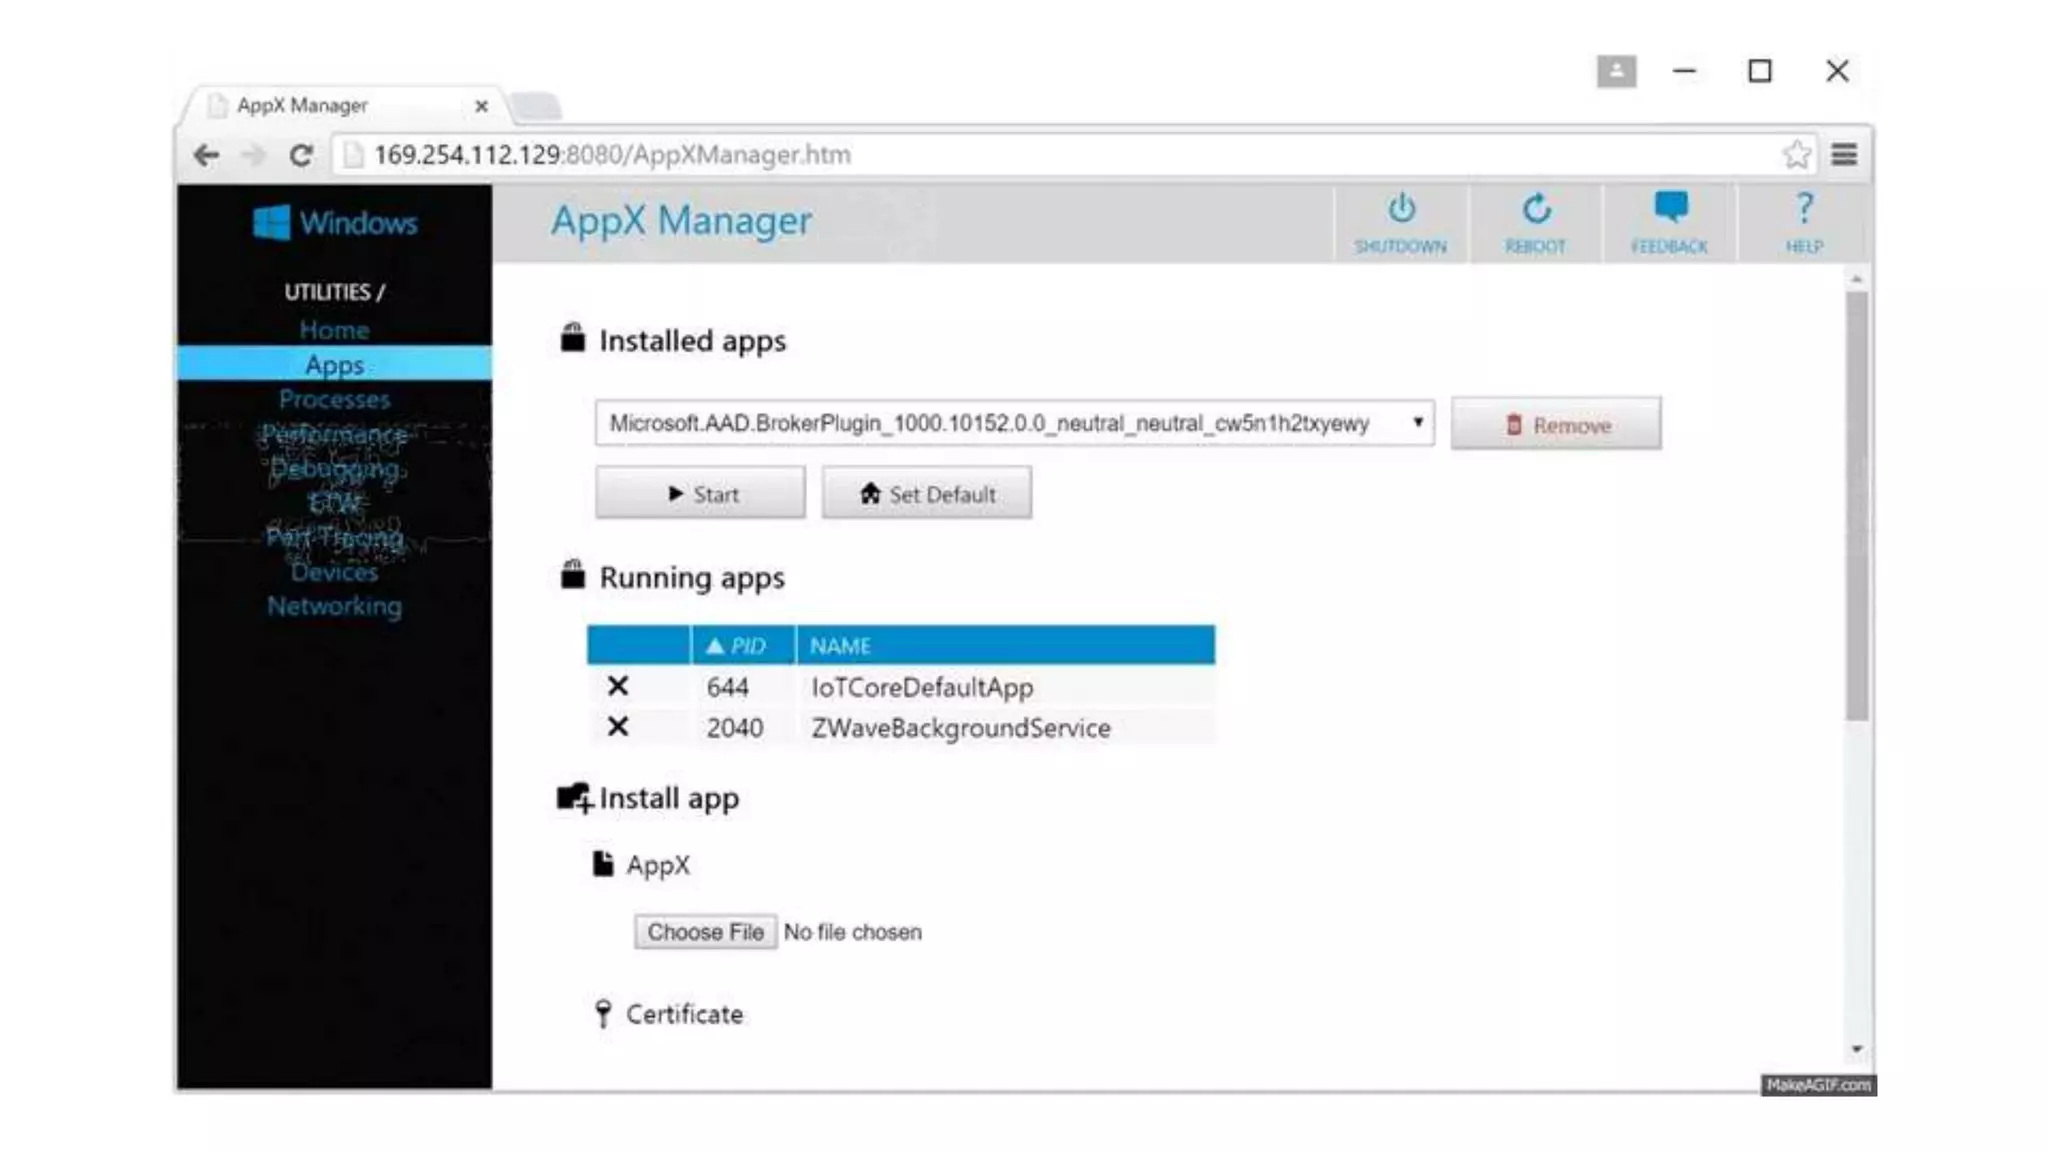This screenshot has width=2048, height=1152.
Task: Click Choose File for AppX
Action: (x=705, y=932)
